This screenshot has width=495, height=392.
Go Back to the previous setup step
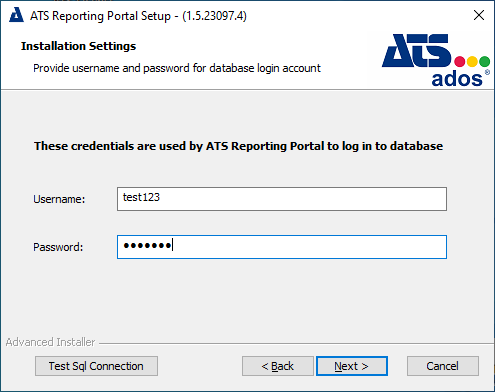point(278,366)
